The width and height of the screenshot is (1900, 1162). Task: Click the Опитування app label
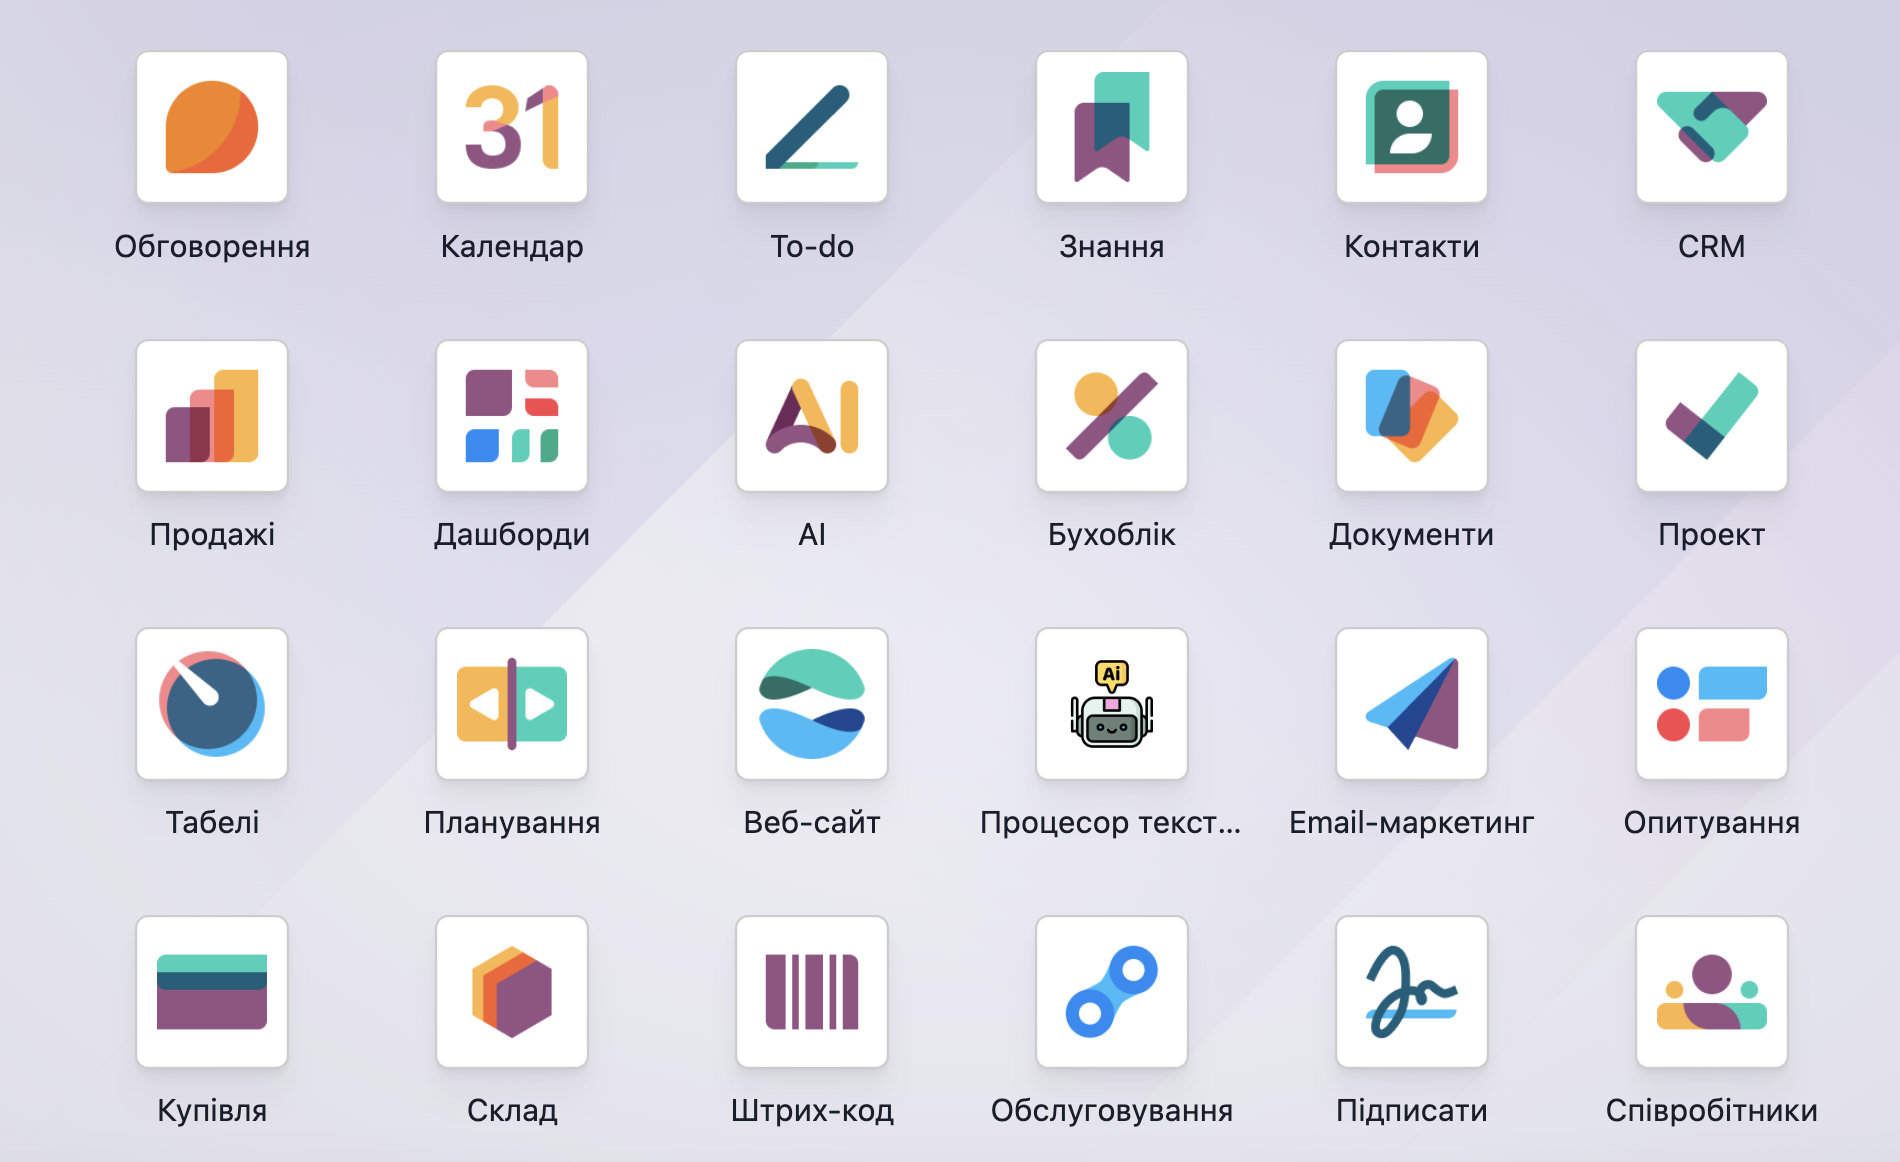coord(1712,822)
